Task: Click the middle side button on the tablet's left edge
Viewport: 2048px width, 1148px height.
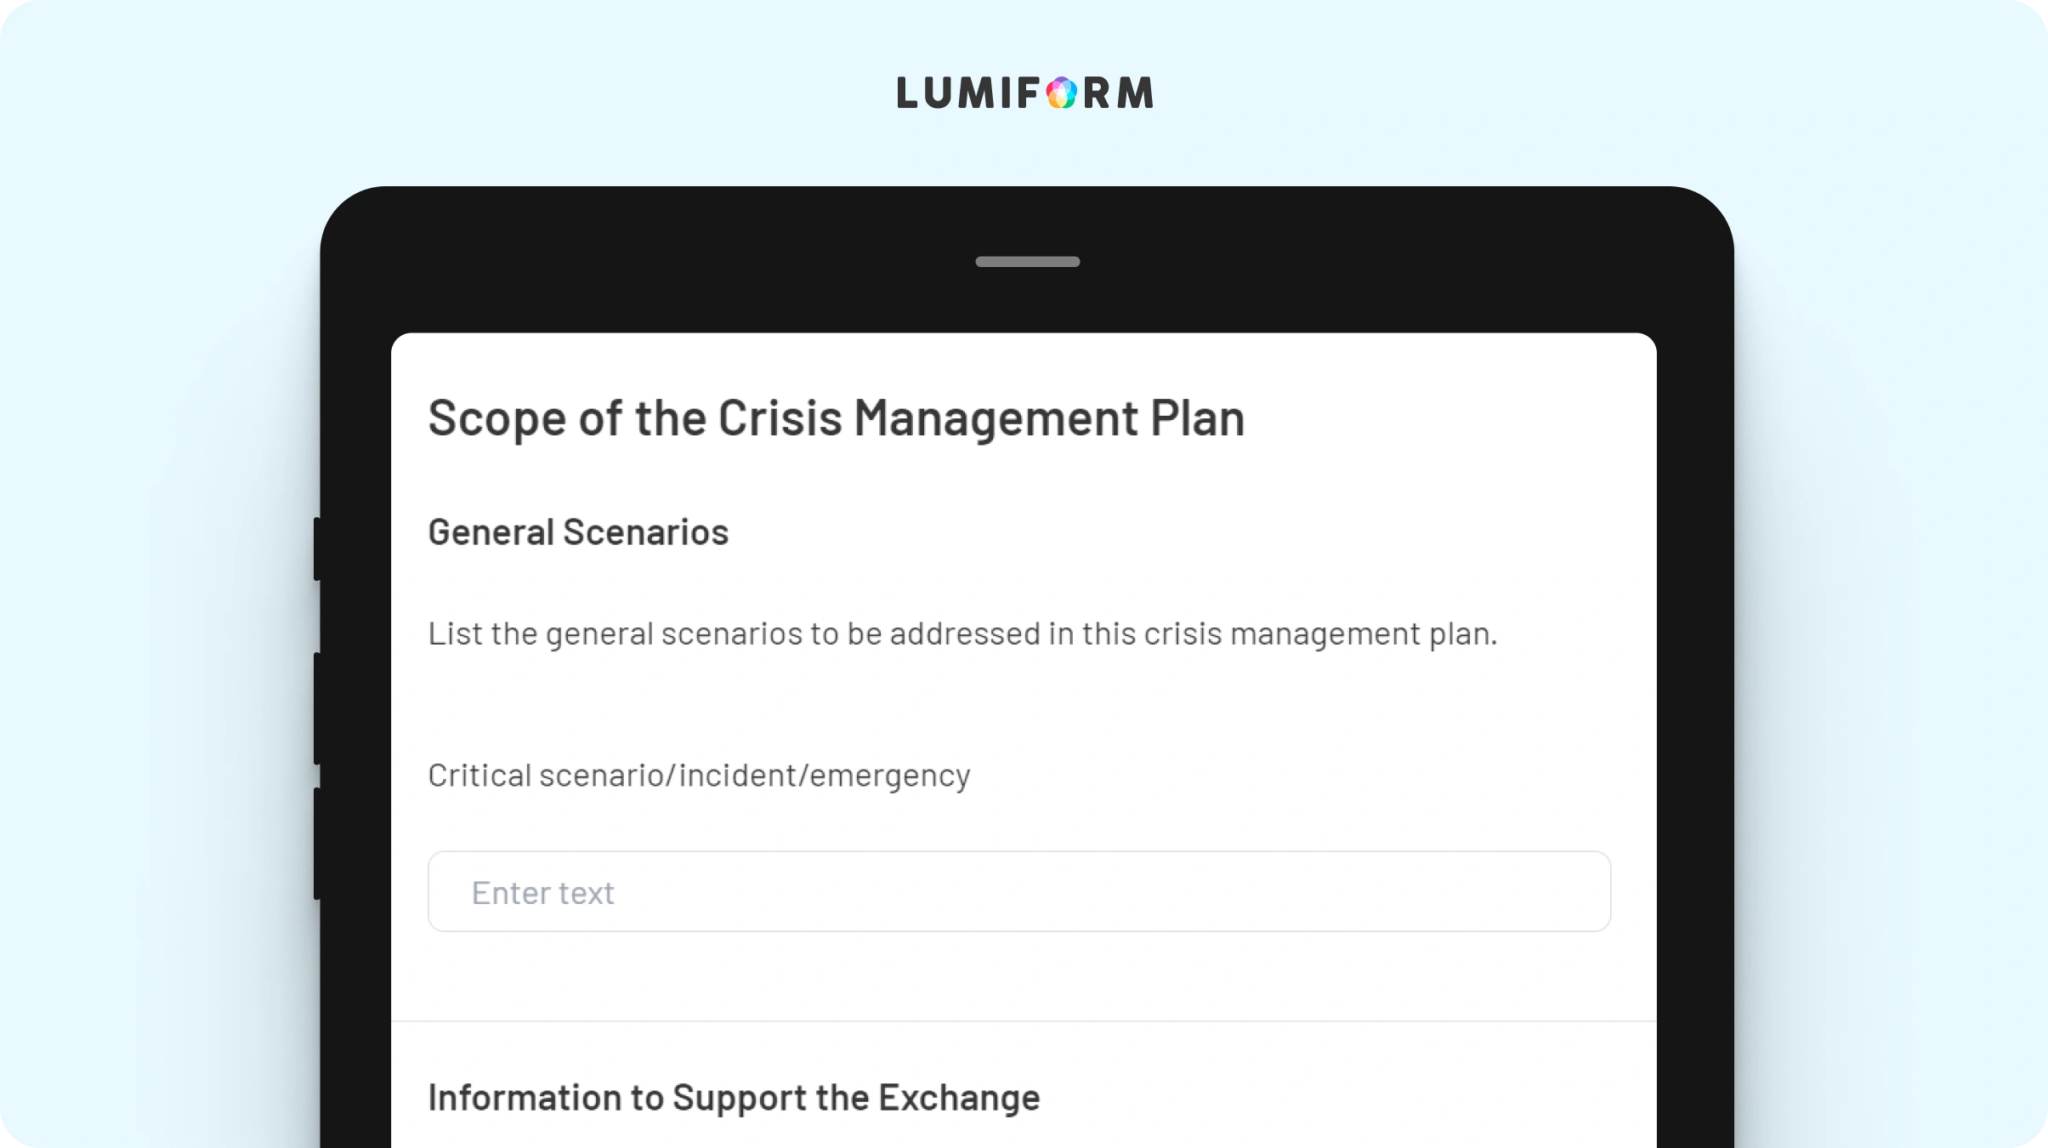Action: (317, 708)
